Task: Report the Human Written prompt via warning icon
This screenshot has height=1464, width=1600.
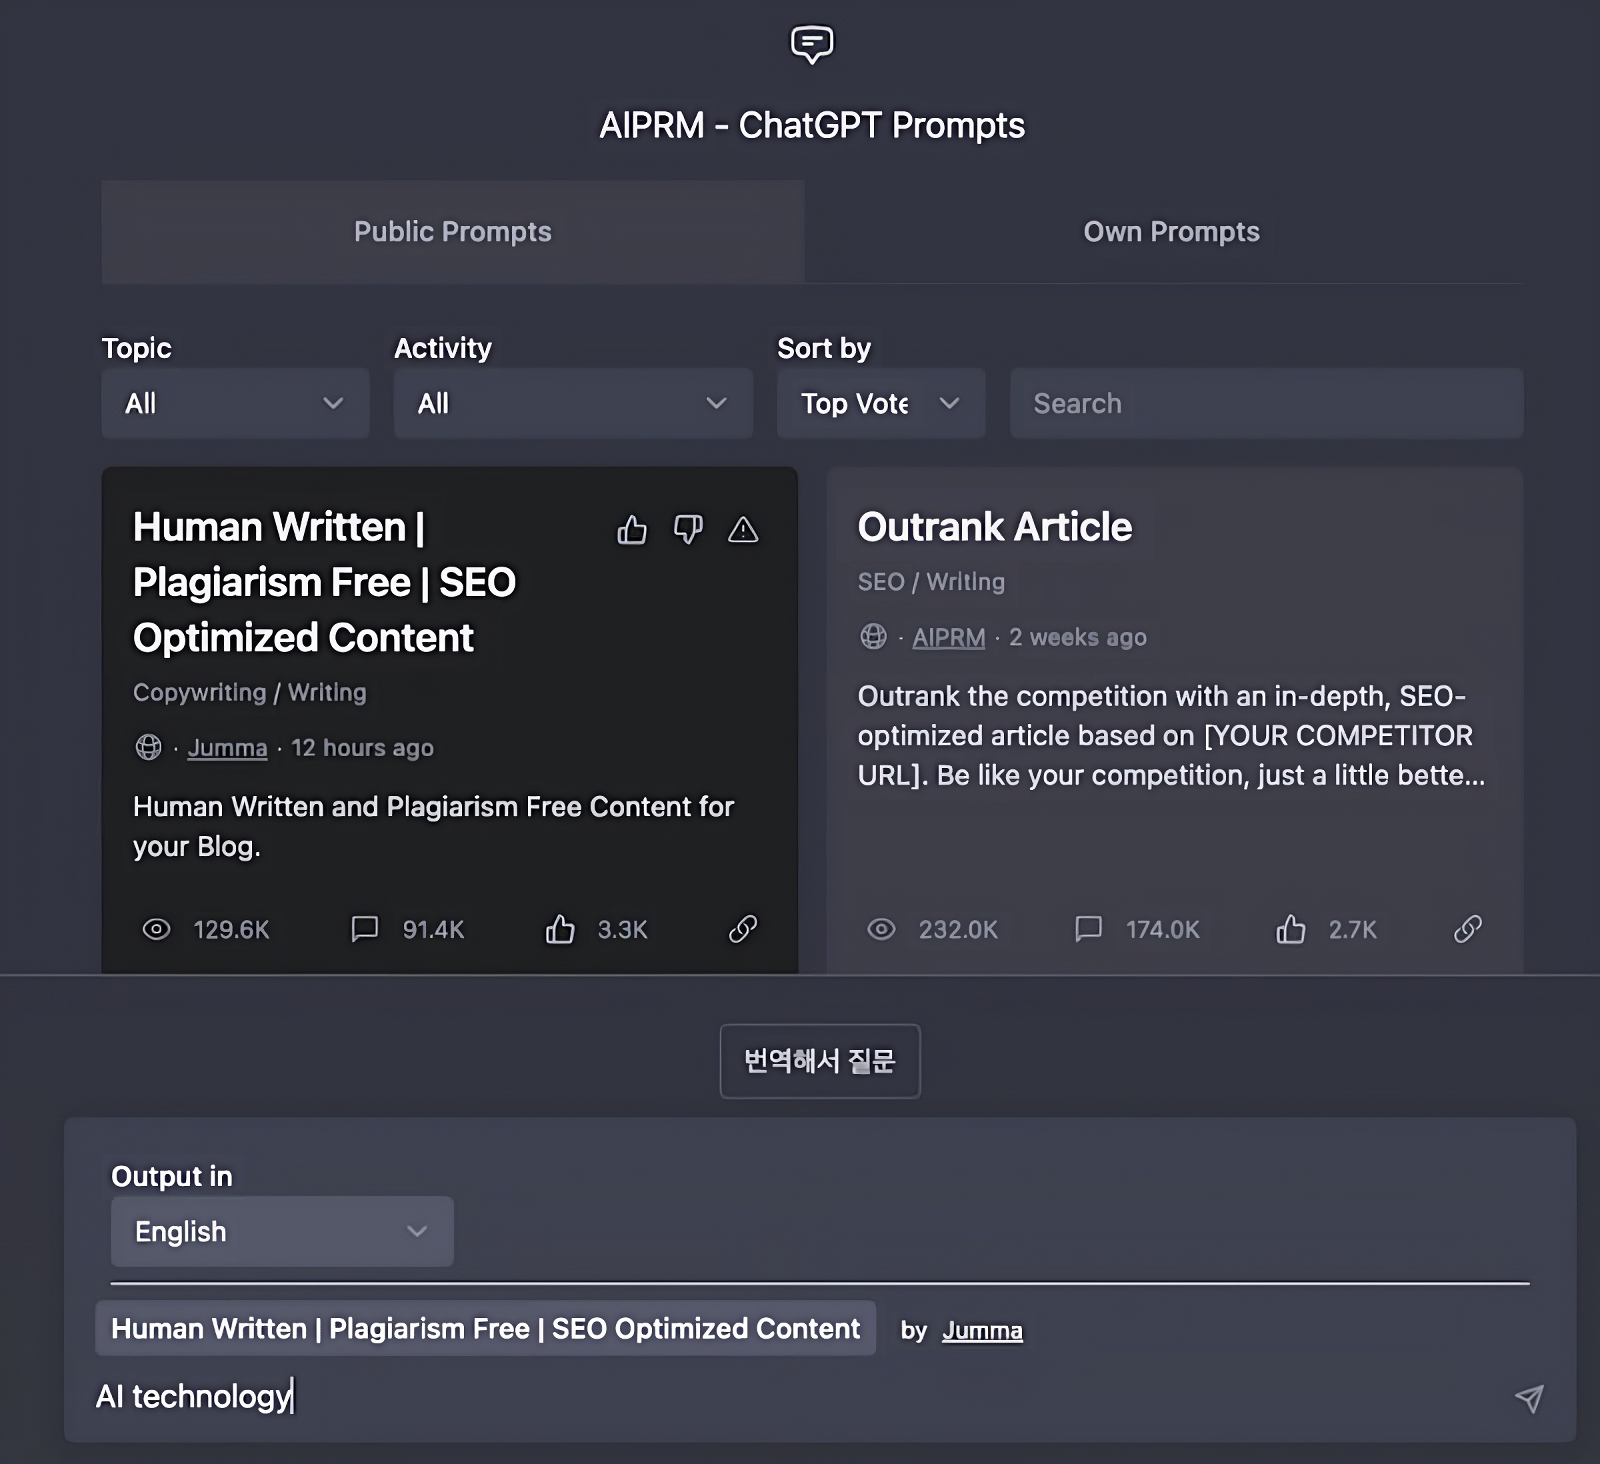Action: tap(743, 529)
